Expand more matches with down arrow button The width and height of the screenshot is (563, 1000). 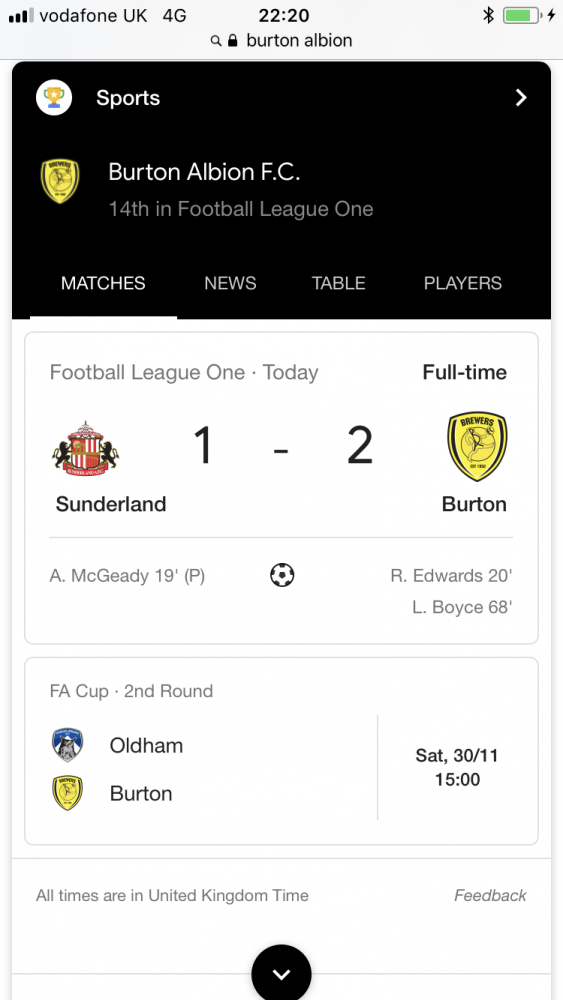281,974
